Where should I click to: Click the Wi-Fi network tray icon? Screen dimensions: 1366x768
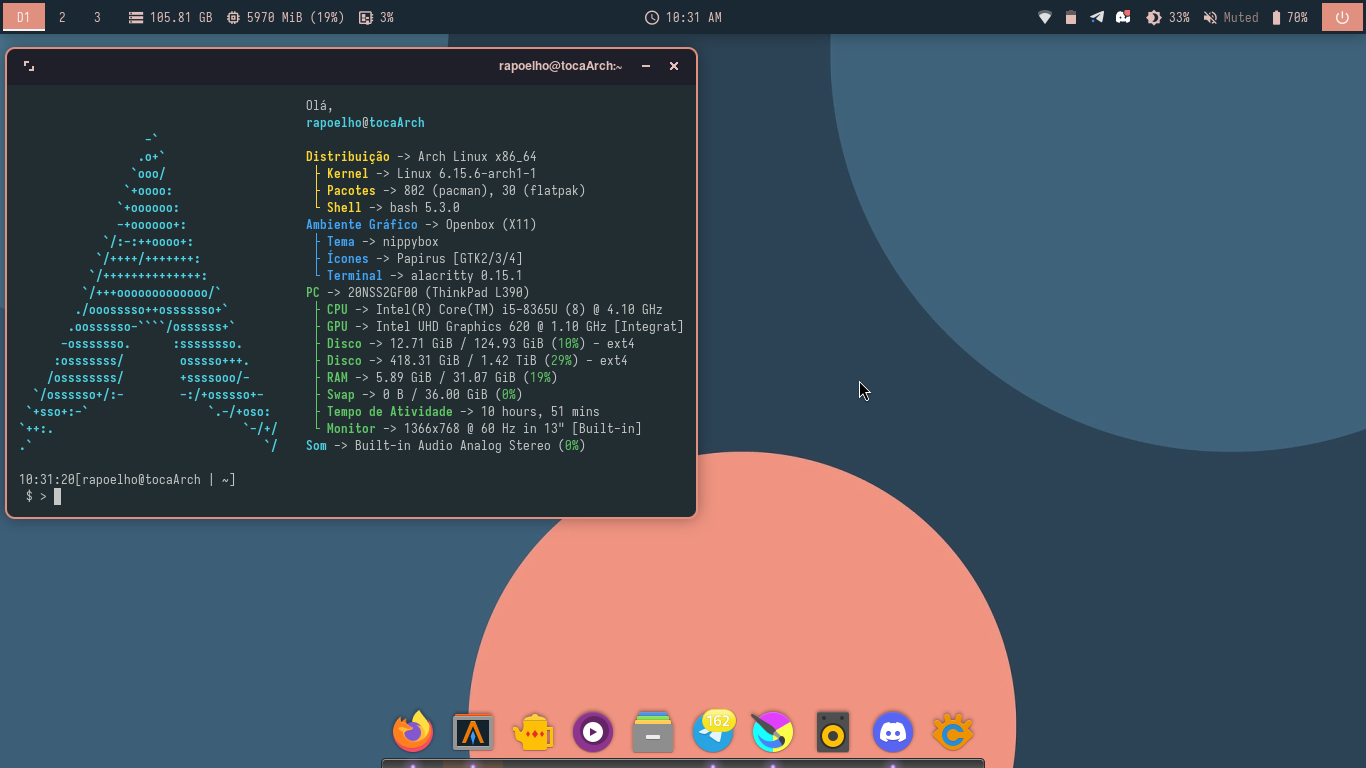(x=1045, y=17)
